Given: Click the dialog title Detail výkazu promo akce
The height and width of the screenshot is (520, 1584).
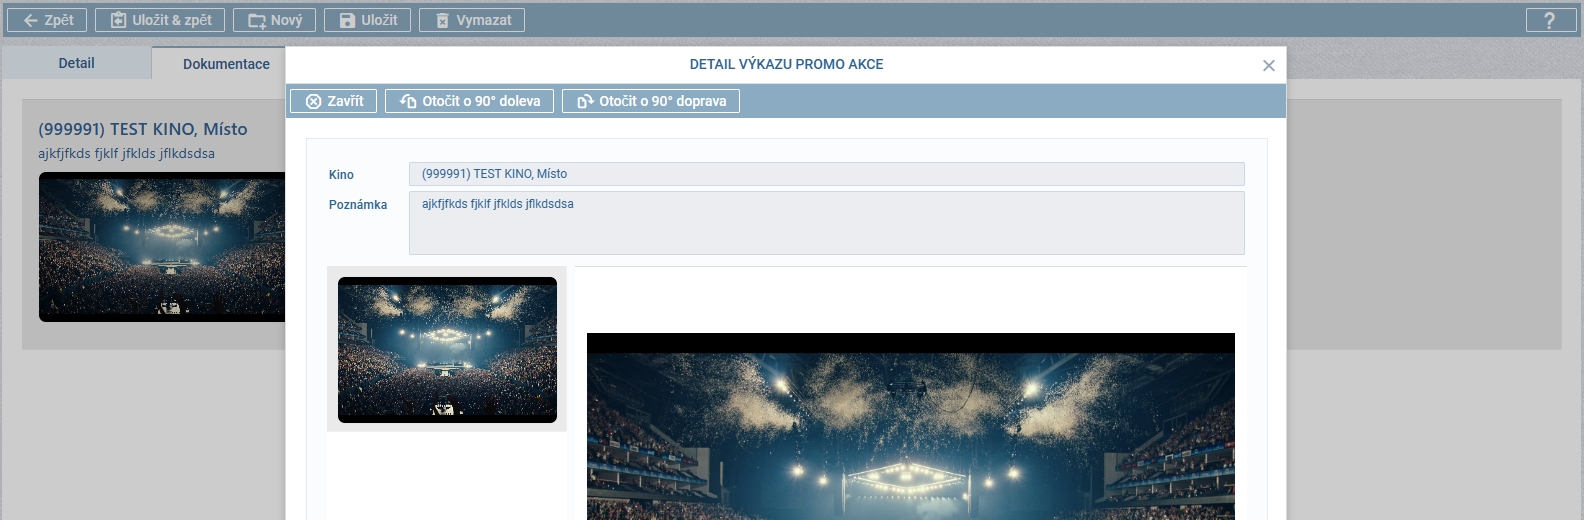Looking at the screenshot, I should [x=786, y=64].
